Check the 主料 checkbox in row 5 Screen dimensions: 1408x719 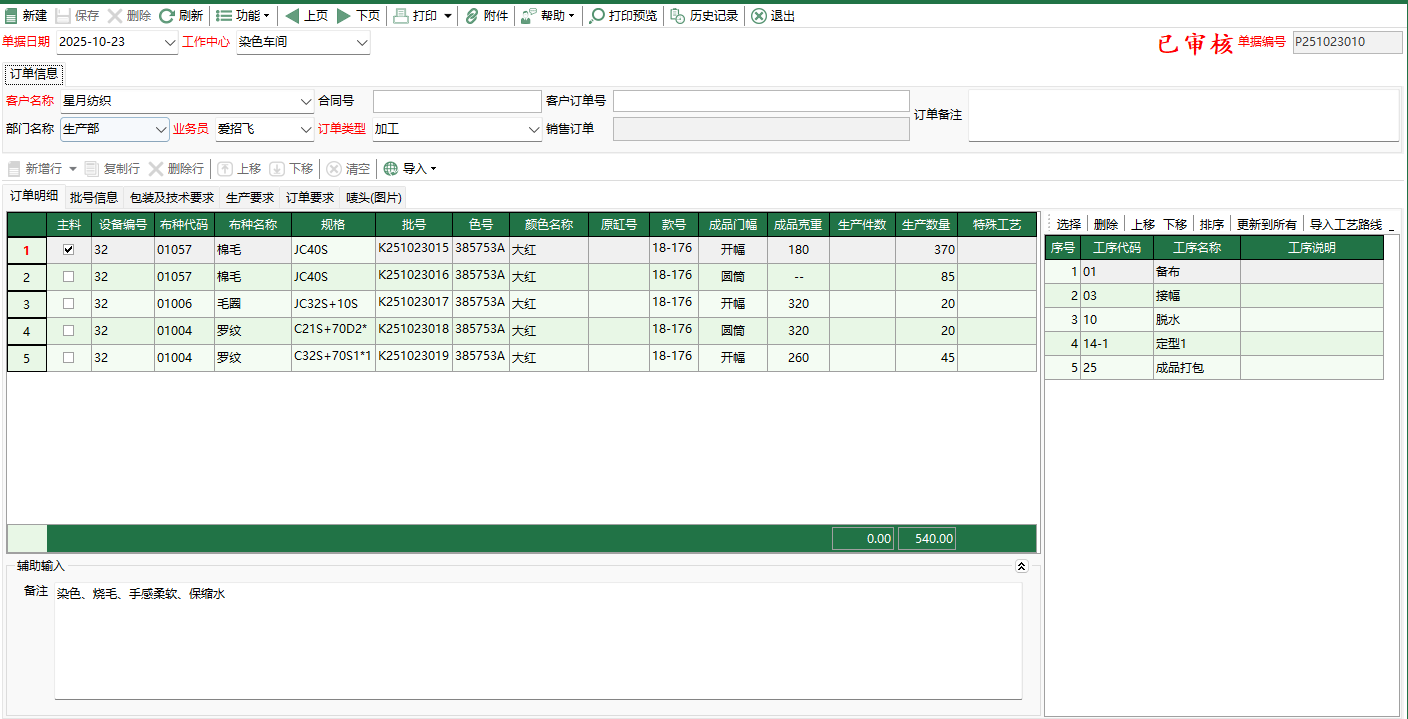click(x=69, y=358)
